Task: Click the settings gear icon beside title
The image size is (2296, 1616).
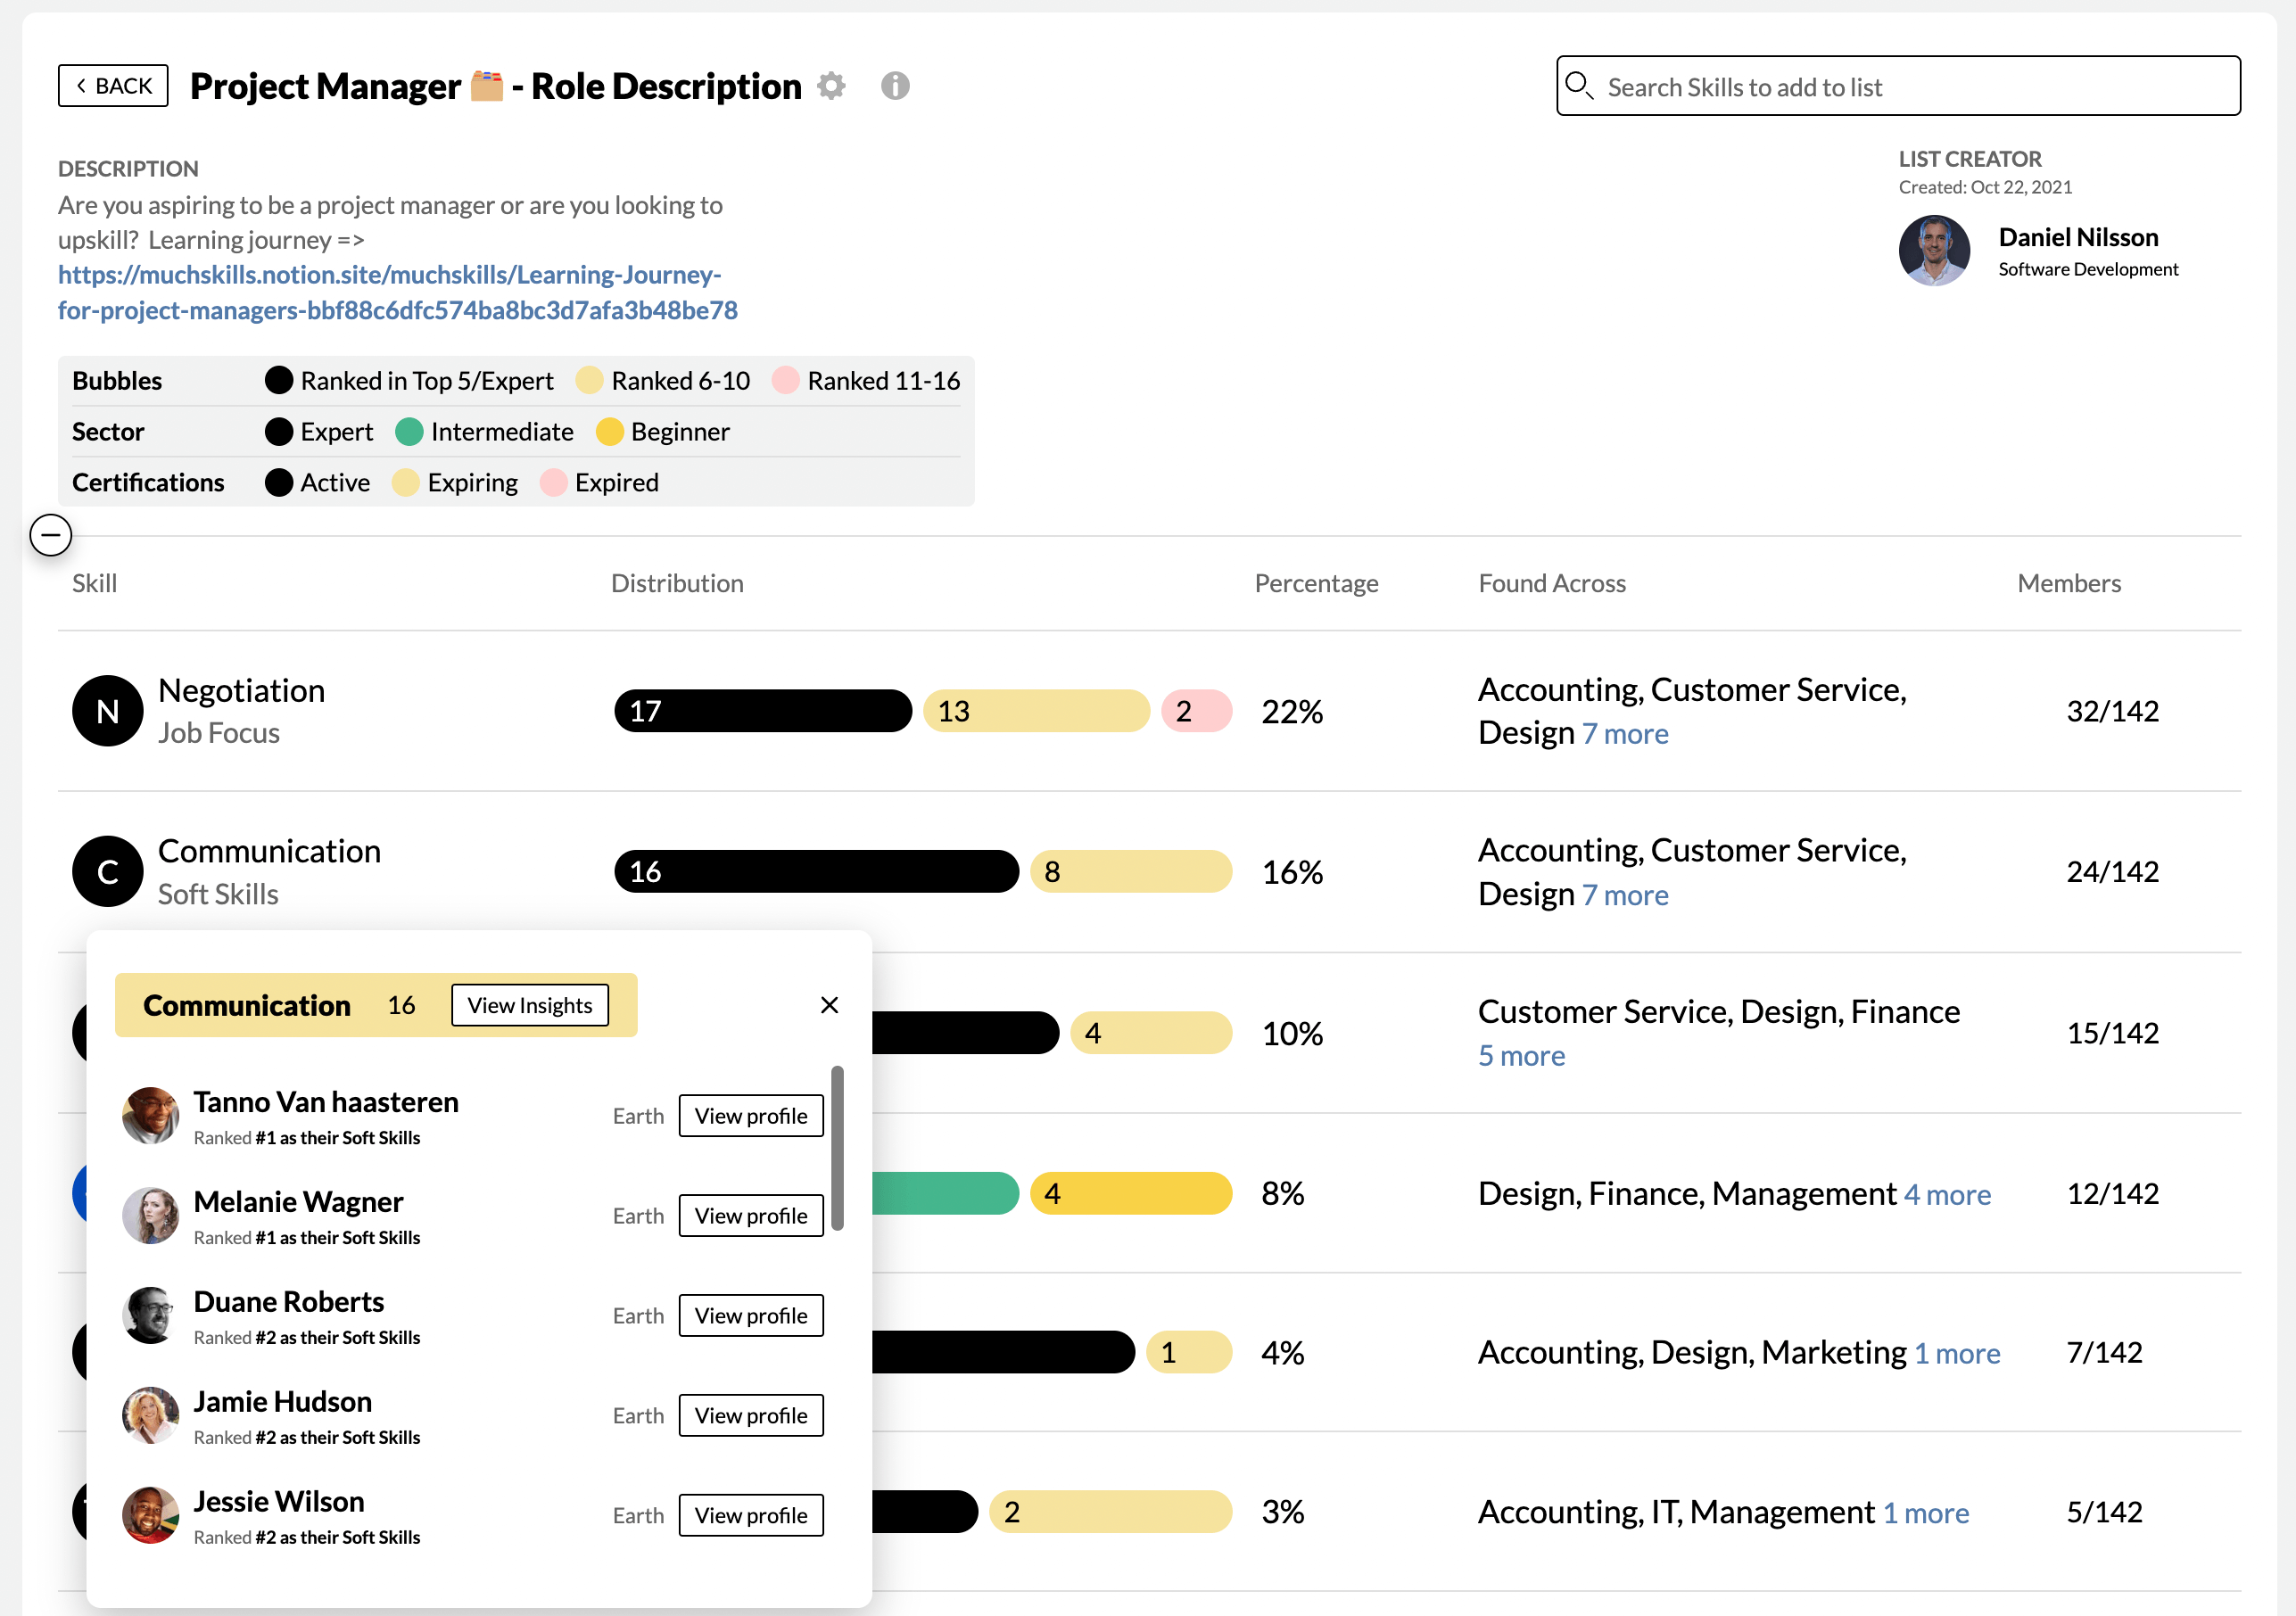Action: [831, 86]
